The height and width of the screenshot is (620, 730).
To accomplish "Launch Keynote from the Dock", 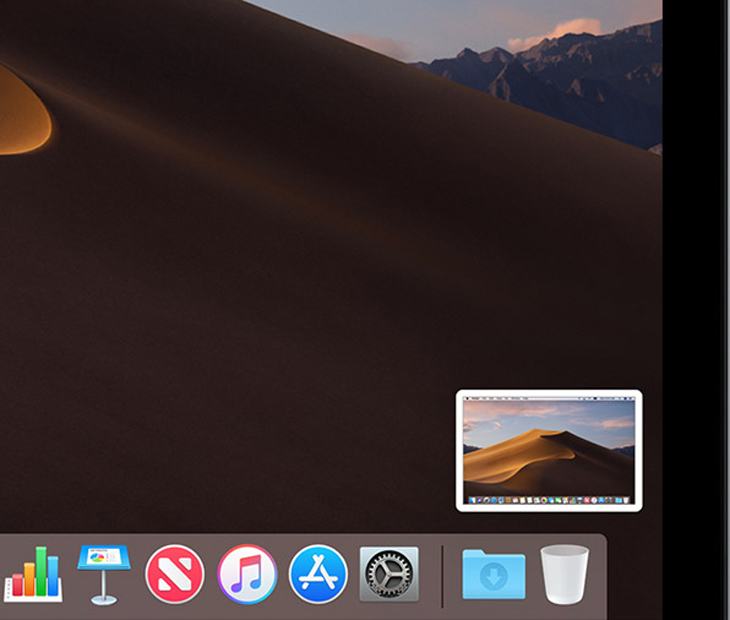I will [104, 574].
